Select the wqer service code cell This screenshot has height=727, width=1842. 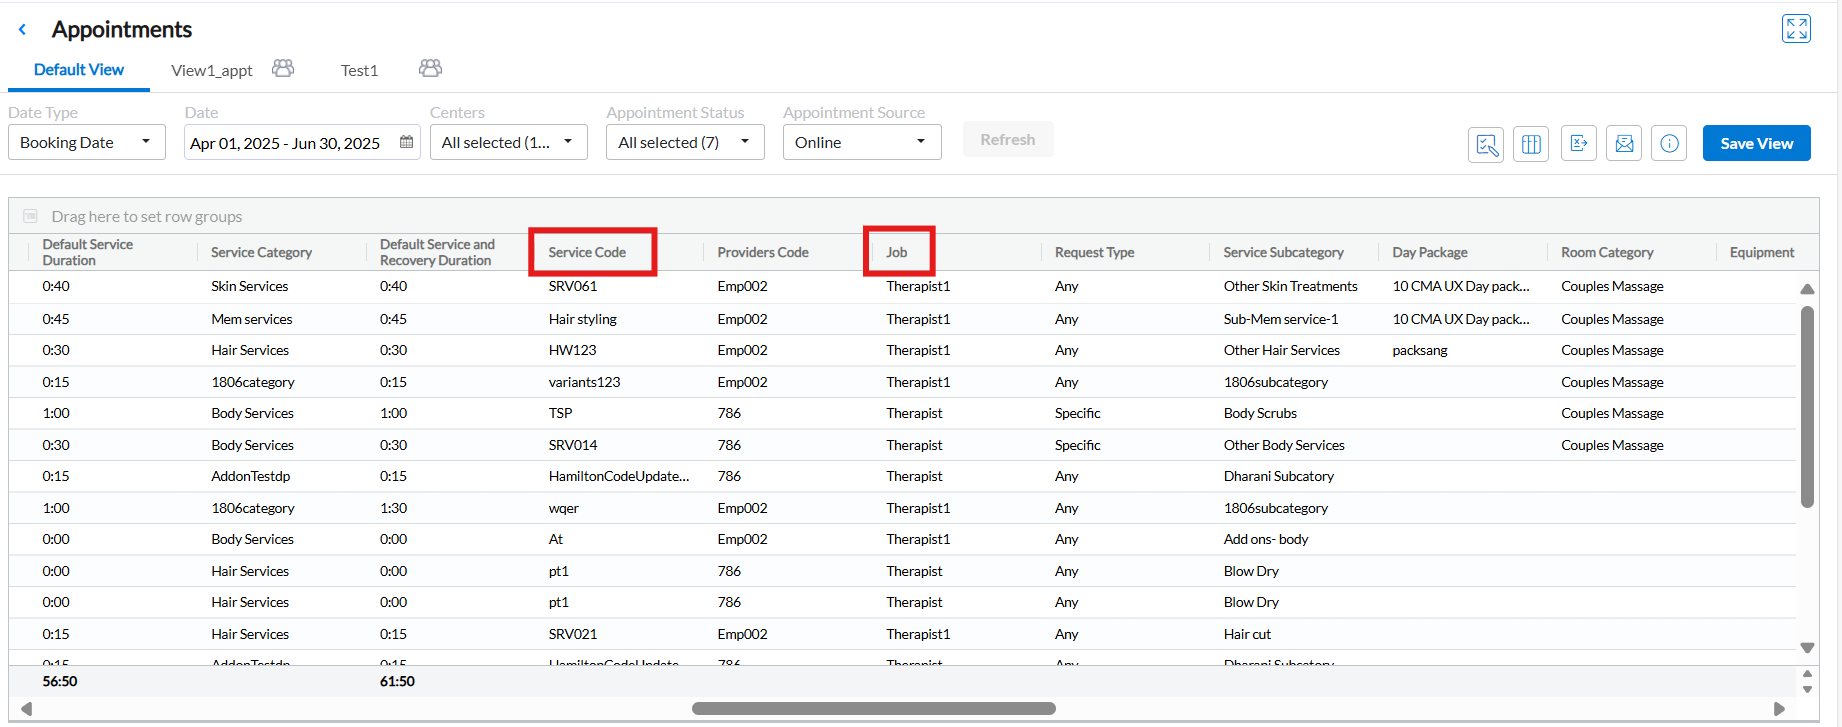[x=563, y=508]
